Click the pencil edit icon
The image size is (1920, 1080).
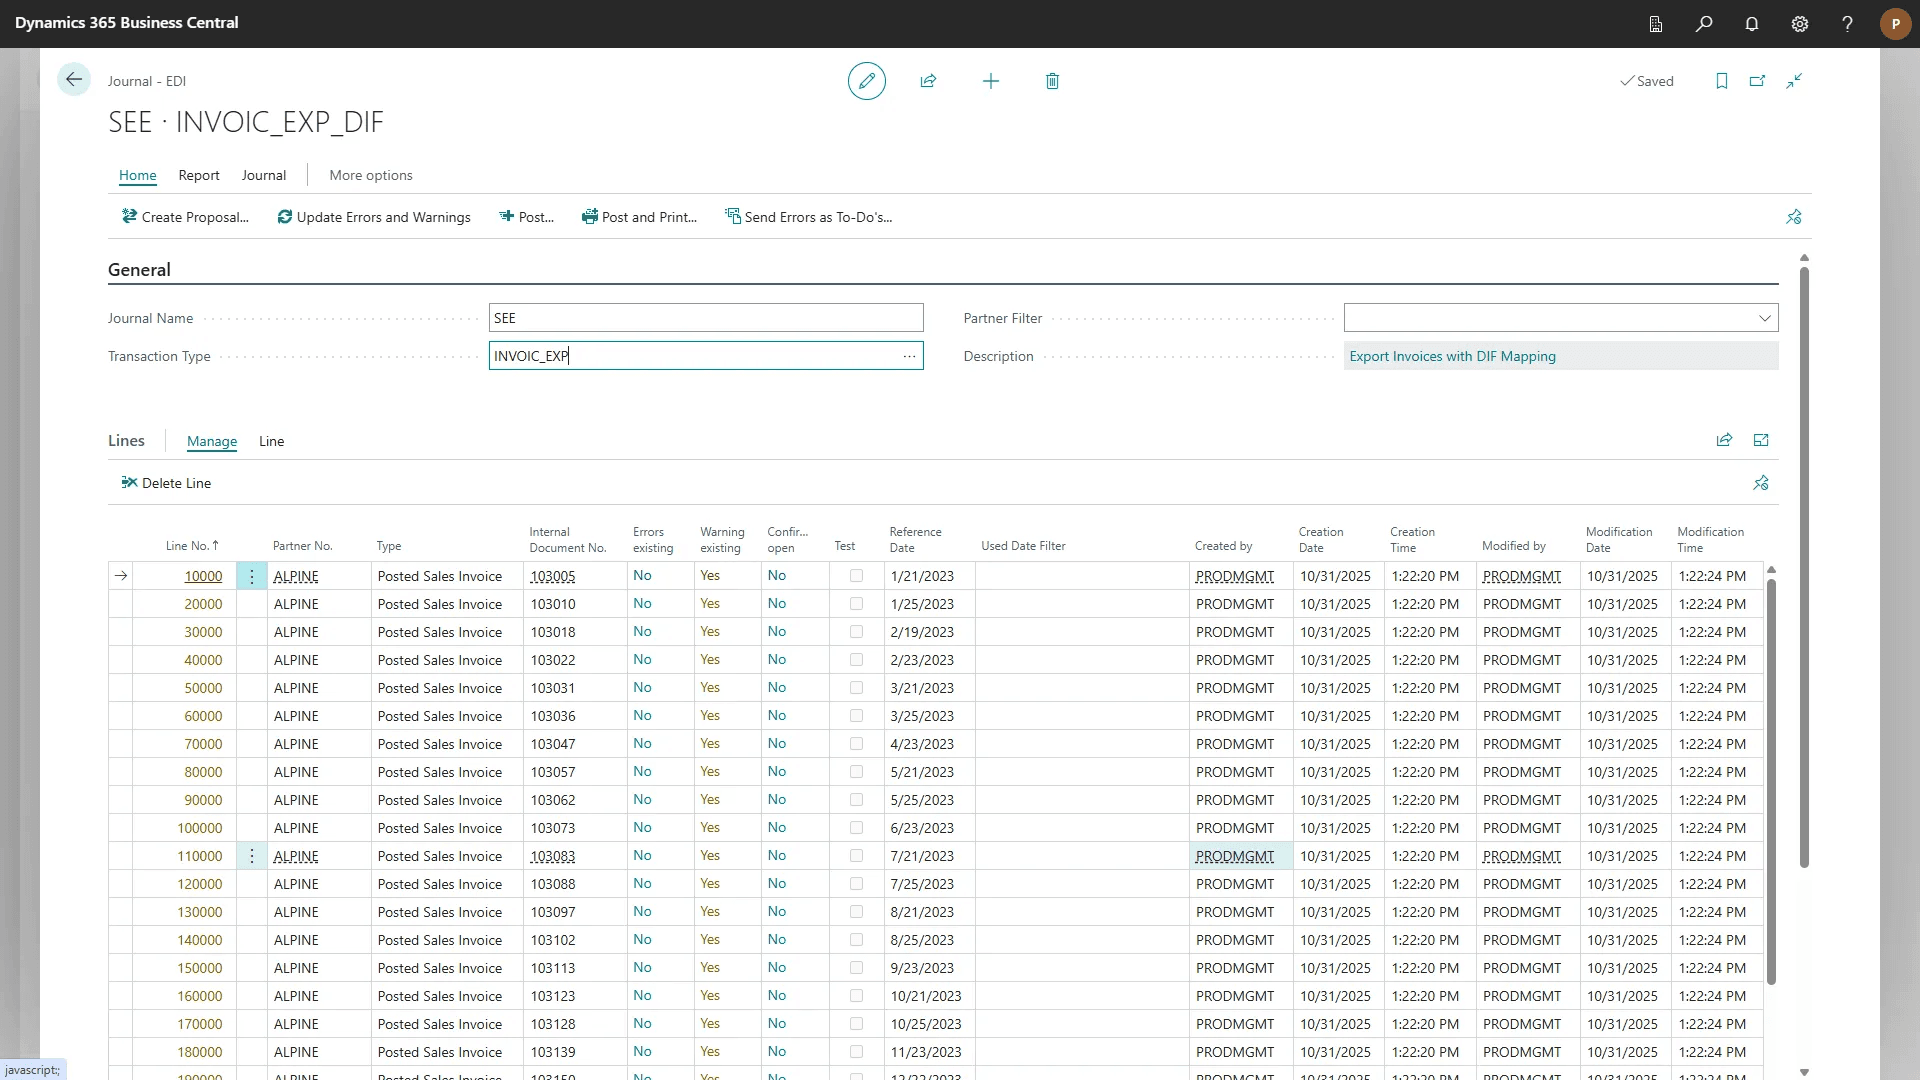(x=867, y=81)
